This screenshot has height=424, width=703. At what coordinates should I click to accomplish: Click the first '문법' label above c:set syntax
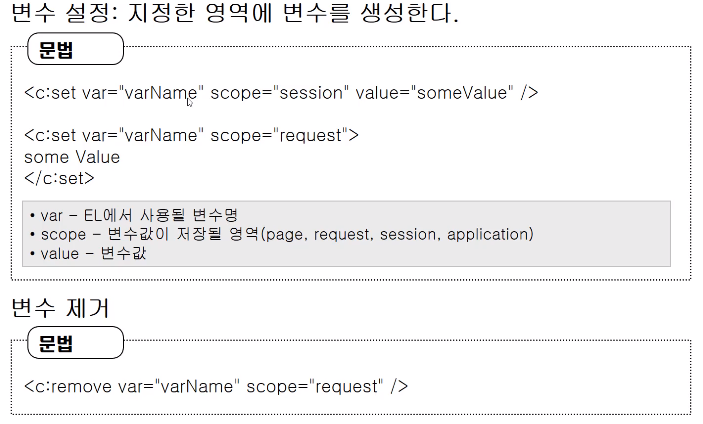(x=75, y=49)
